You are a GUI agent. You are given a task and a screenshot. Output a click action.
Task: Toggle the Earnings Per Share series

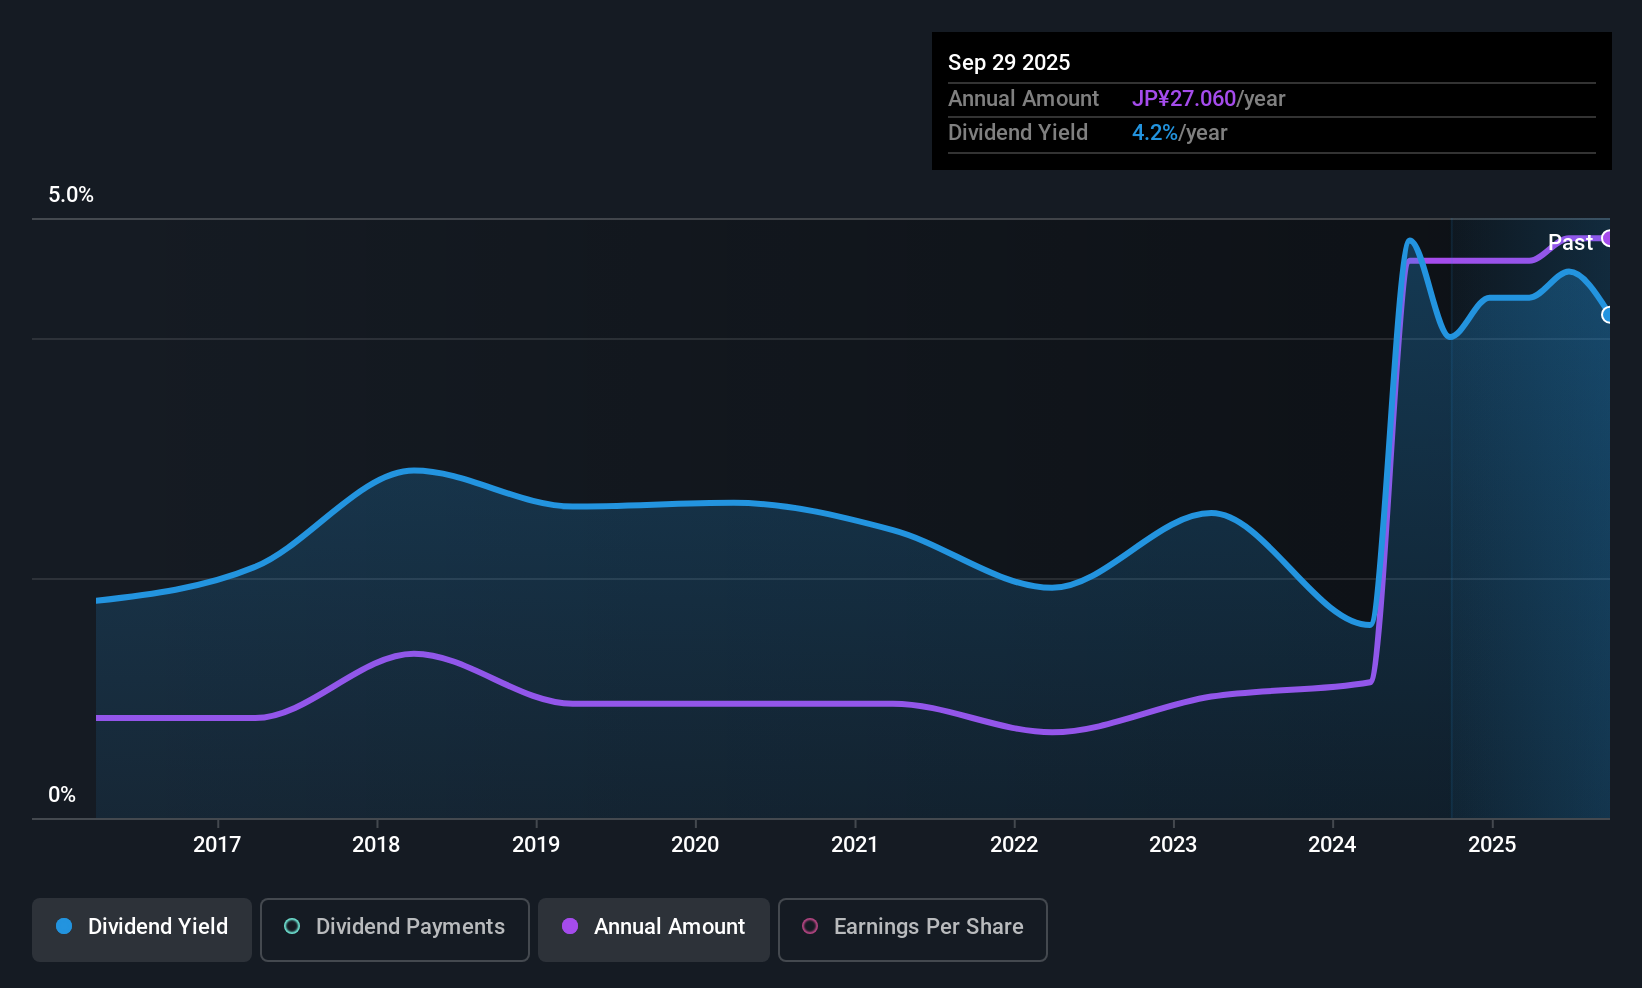(x=912, y=929)
